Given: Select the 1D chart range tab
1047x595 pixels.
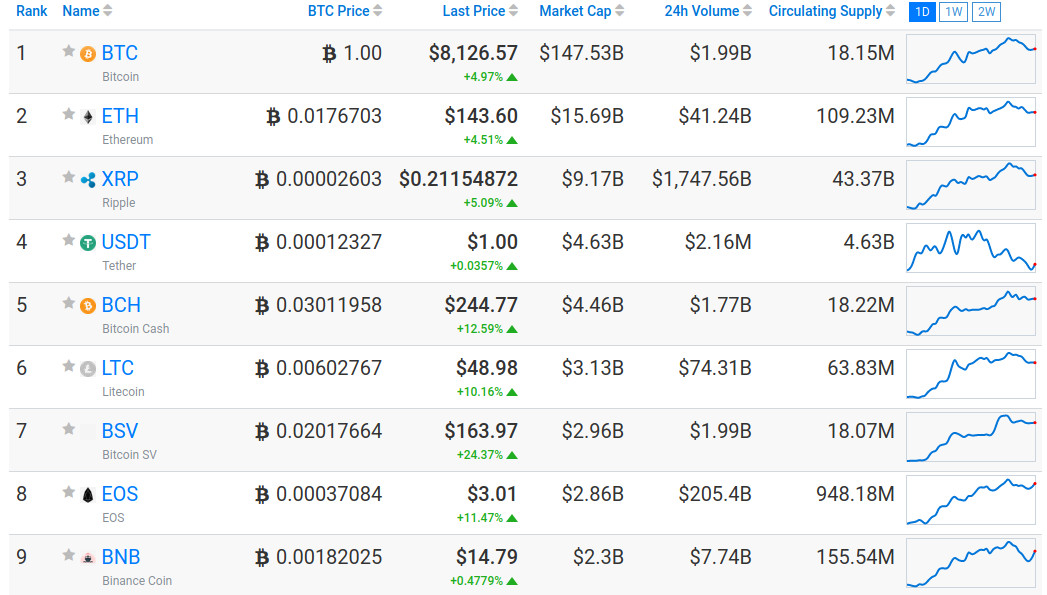Looking at the screenshot, I should click(x=922, y=12).
